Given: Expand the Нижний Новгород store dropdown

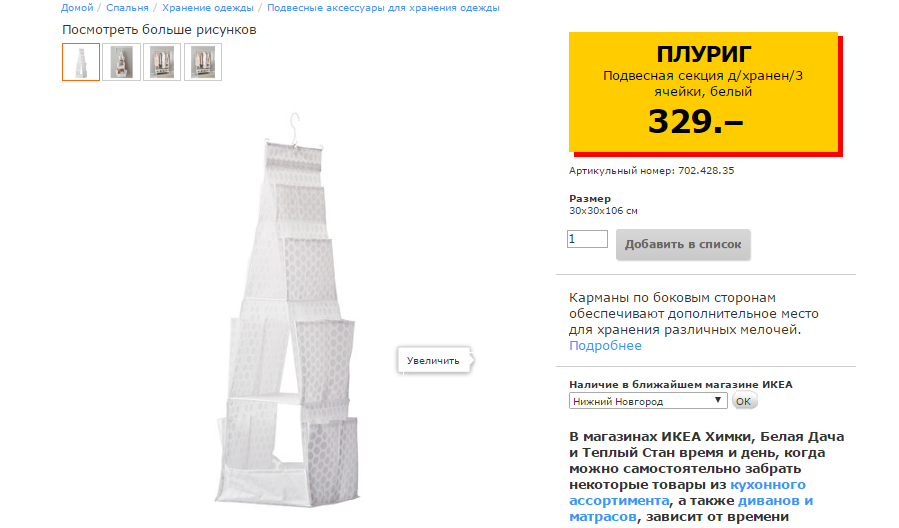Looking at the screenshot, I should (648, 401).
